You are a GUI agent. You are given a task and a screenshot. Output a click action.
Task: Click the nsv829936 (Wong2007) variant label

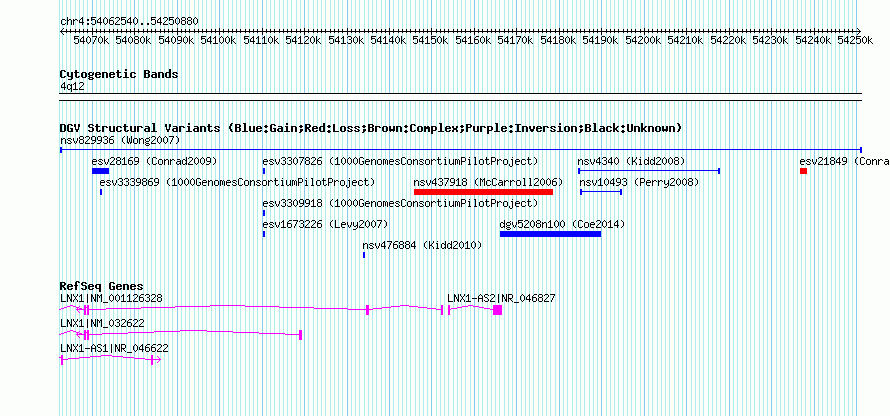click(120, 140)
